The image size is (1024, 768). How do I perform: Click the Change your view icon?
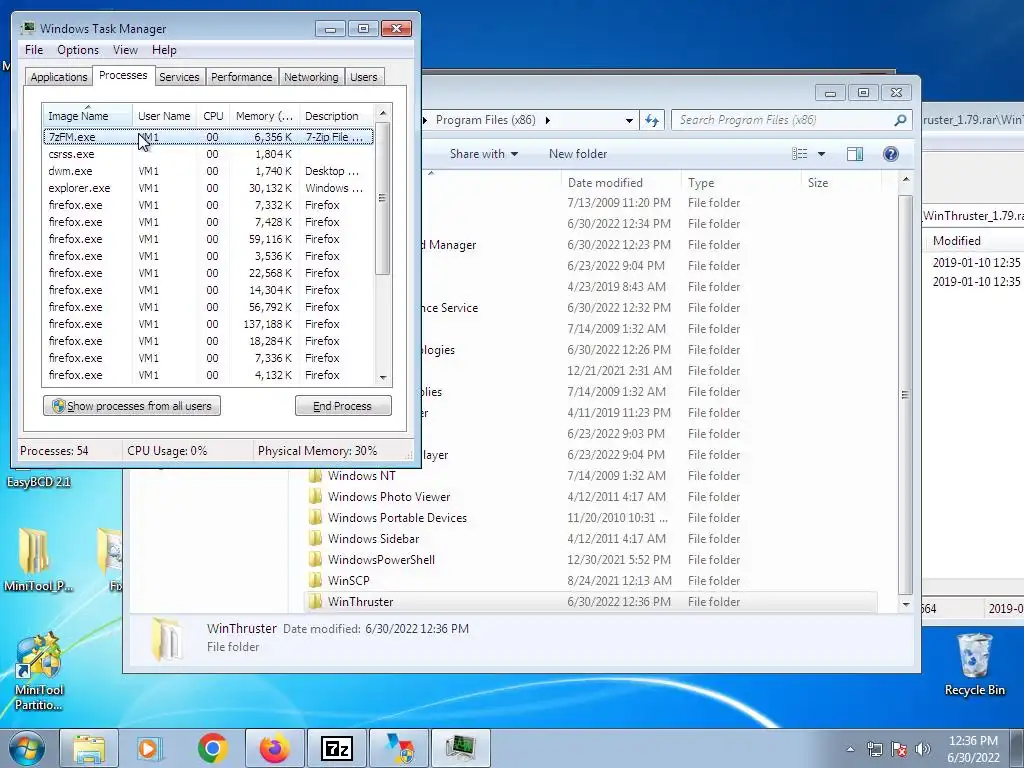point(799,154)
